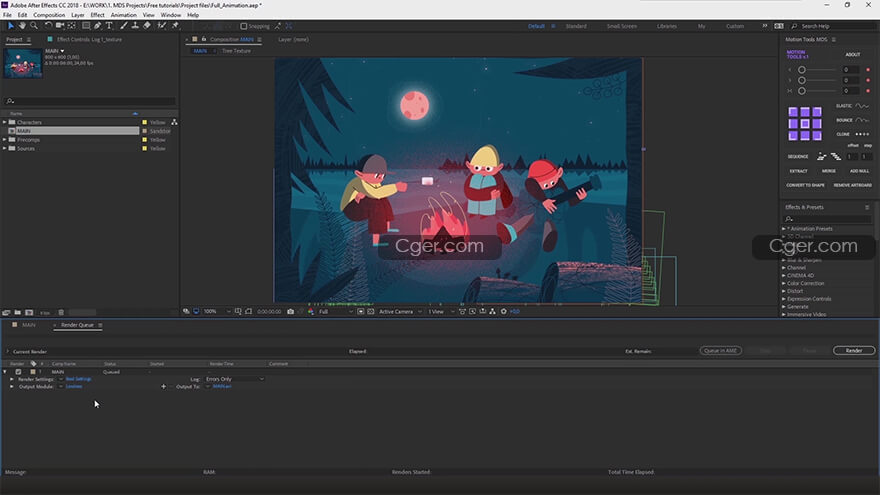Toggle the composition viewer lock icon
The height and width of the screenshot is (495, 880).
(204, 39)
